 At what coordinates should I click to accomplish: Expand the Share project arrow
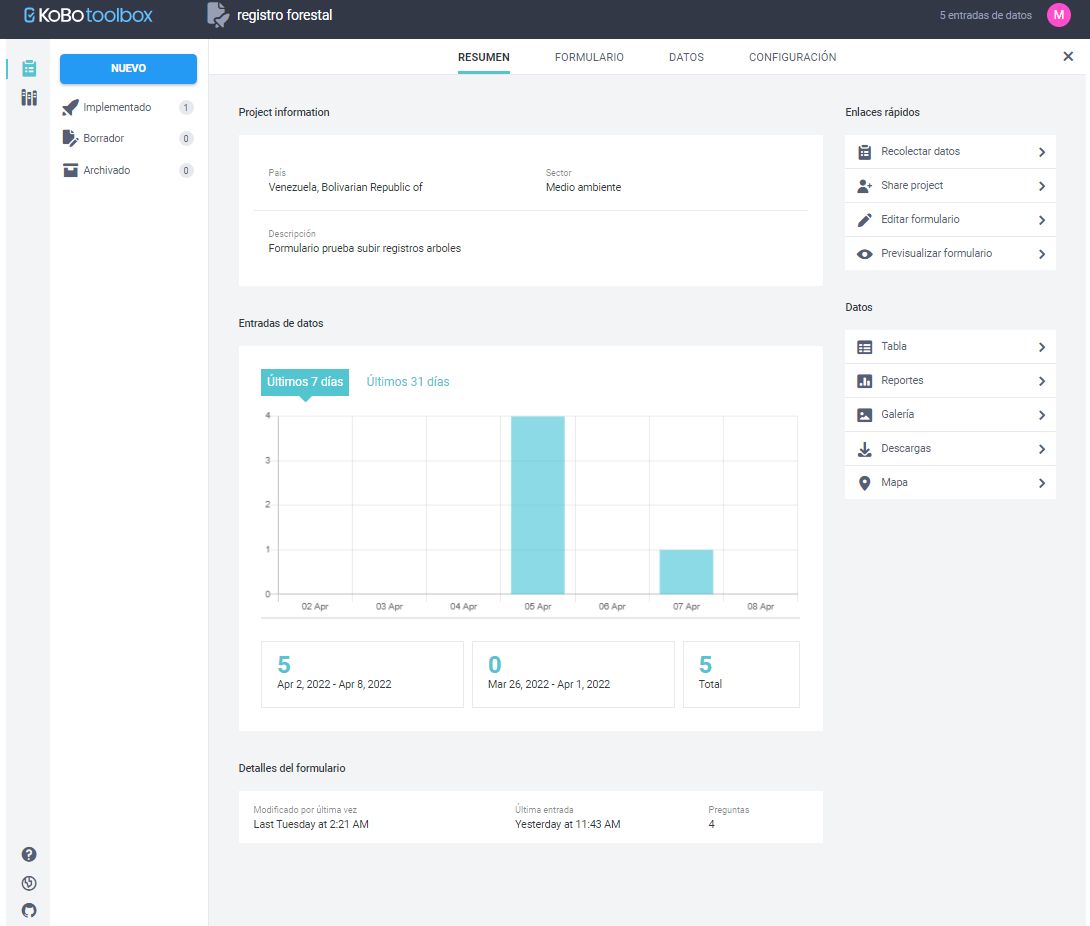(1041, 186)
